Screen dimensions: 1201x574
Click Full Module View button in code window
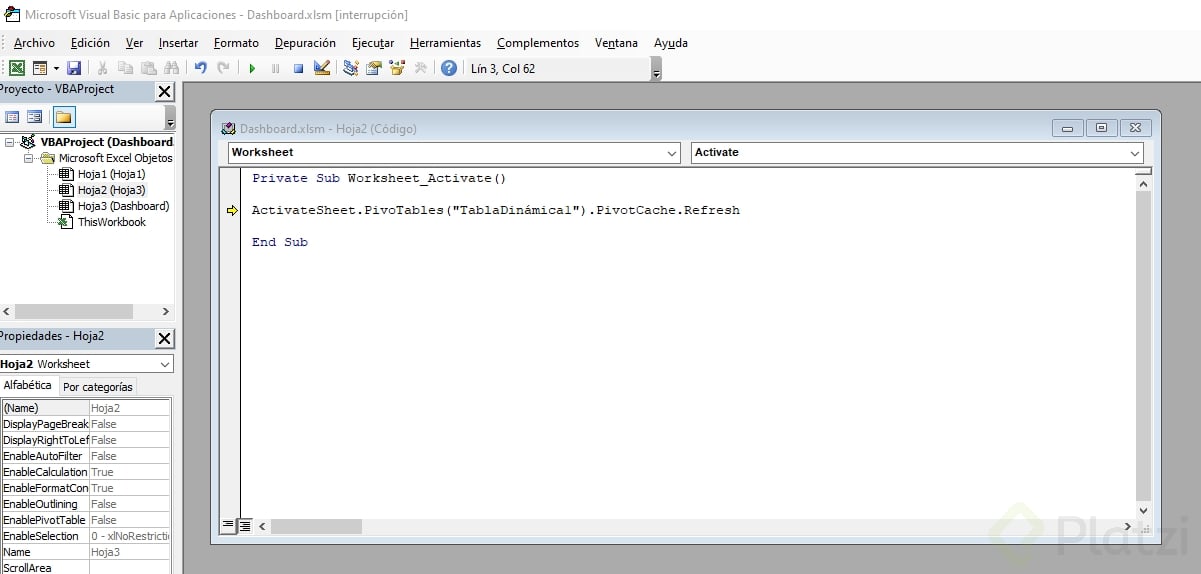(245, 525)
